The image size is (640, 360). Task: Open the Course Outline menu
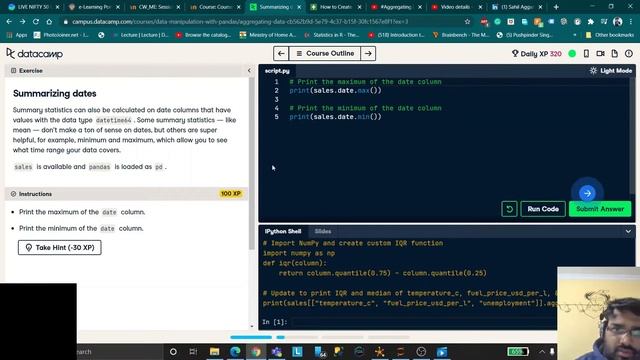tap(325, 53)
